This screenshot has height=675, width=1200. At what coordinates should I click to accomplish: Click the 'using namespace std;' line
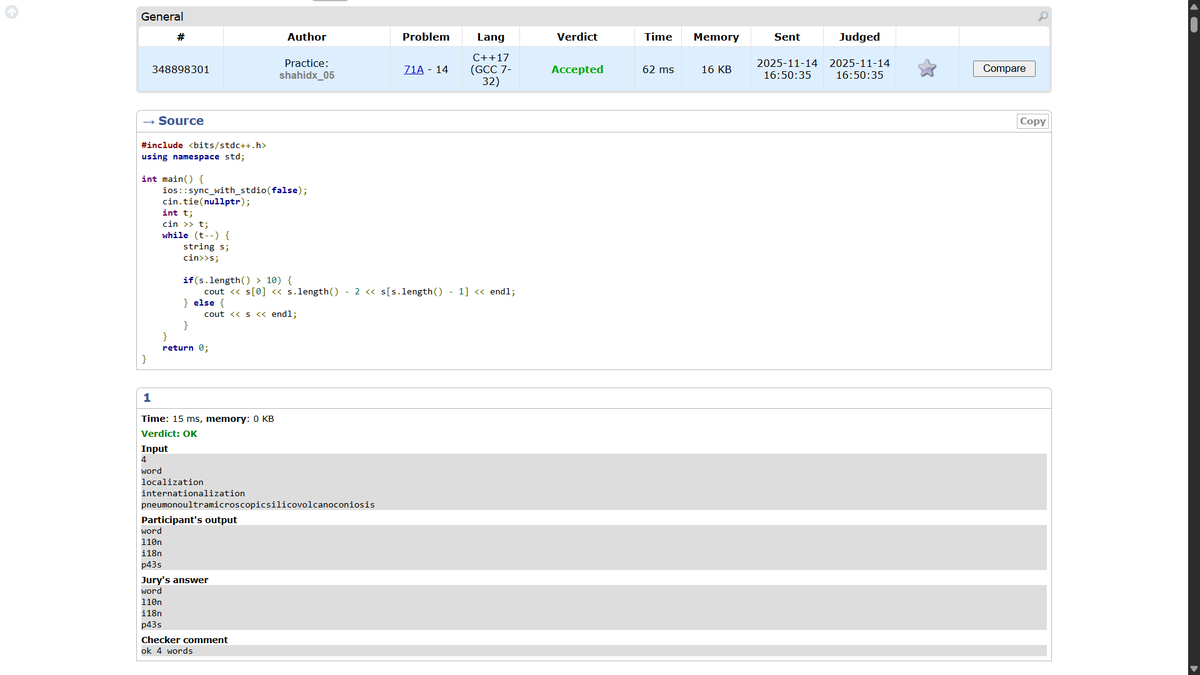click(x=193, y=156)
